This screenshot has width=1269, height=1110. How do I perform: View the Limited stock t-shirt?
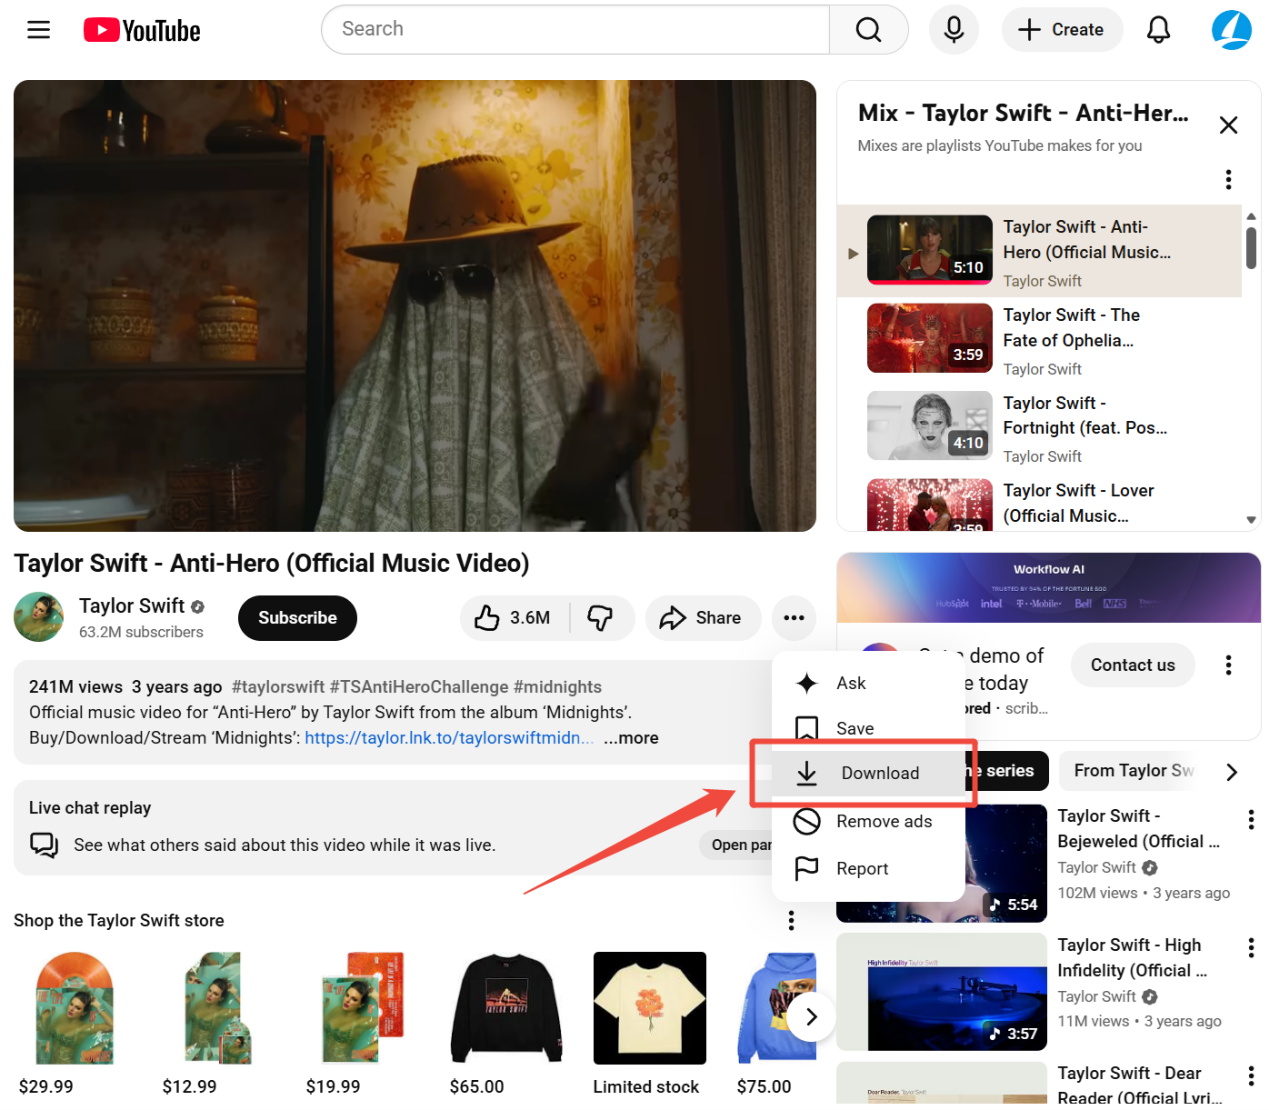(650, 1009)
